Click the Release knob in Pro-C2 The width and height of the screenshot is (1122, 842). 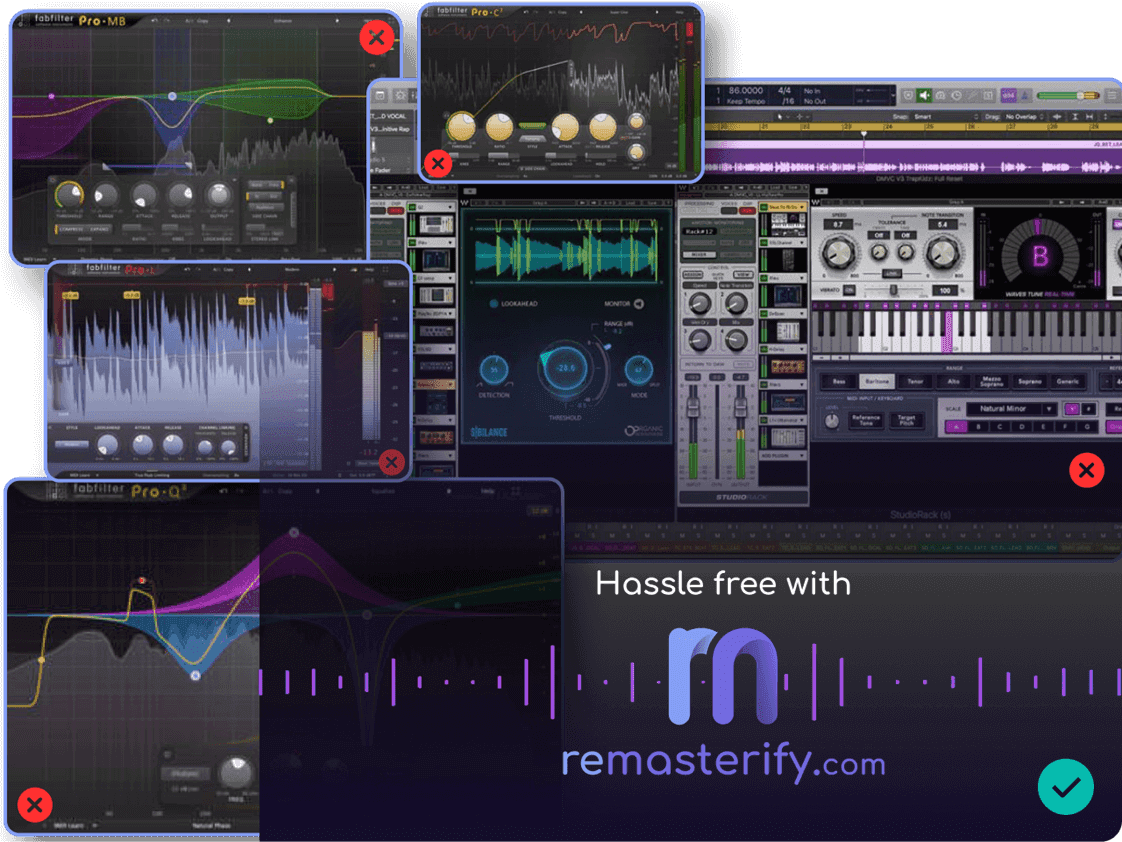602,127
